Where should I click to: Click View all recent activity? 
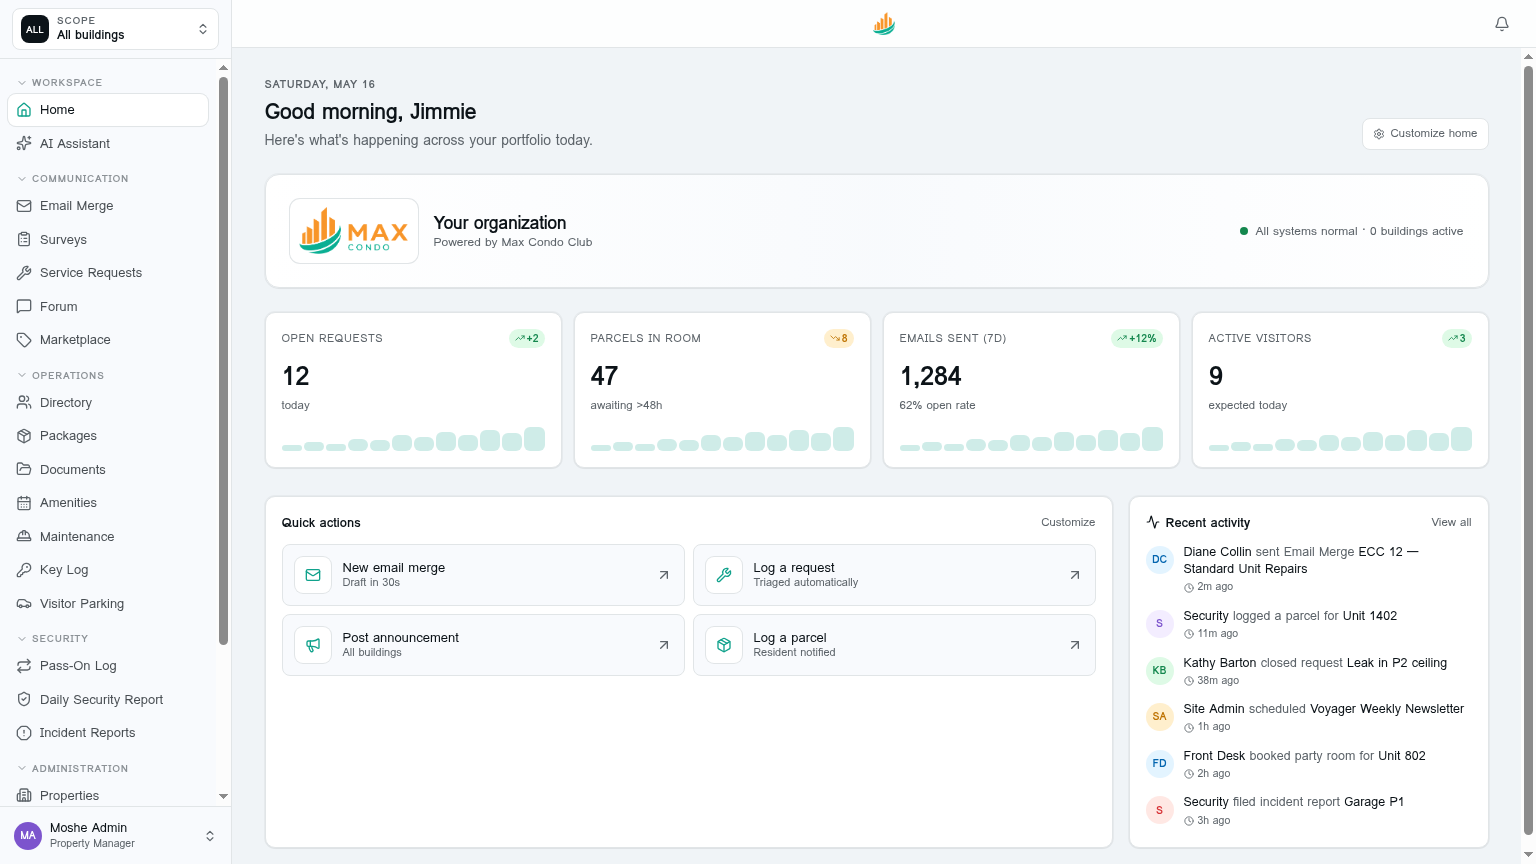point(1451,522)
